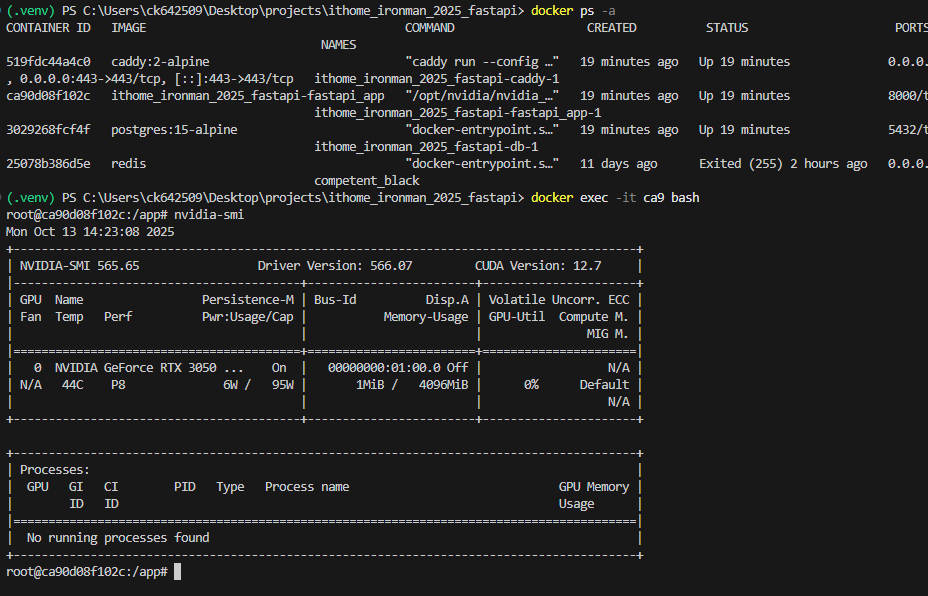Click container ID 519fdc44a4c0

pyautogui.click(x=48, y=62)
